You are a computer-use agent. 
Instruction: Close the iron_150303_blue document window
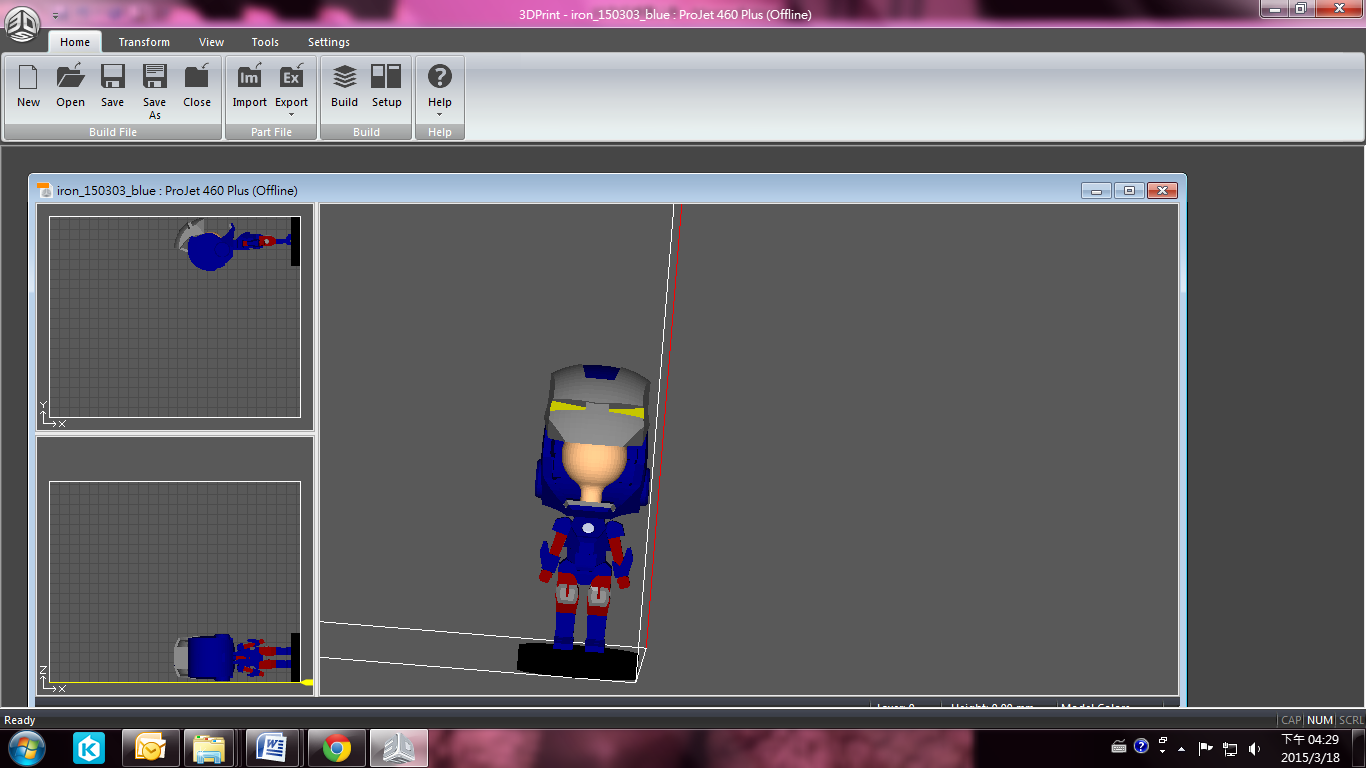point(1161,190)
